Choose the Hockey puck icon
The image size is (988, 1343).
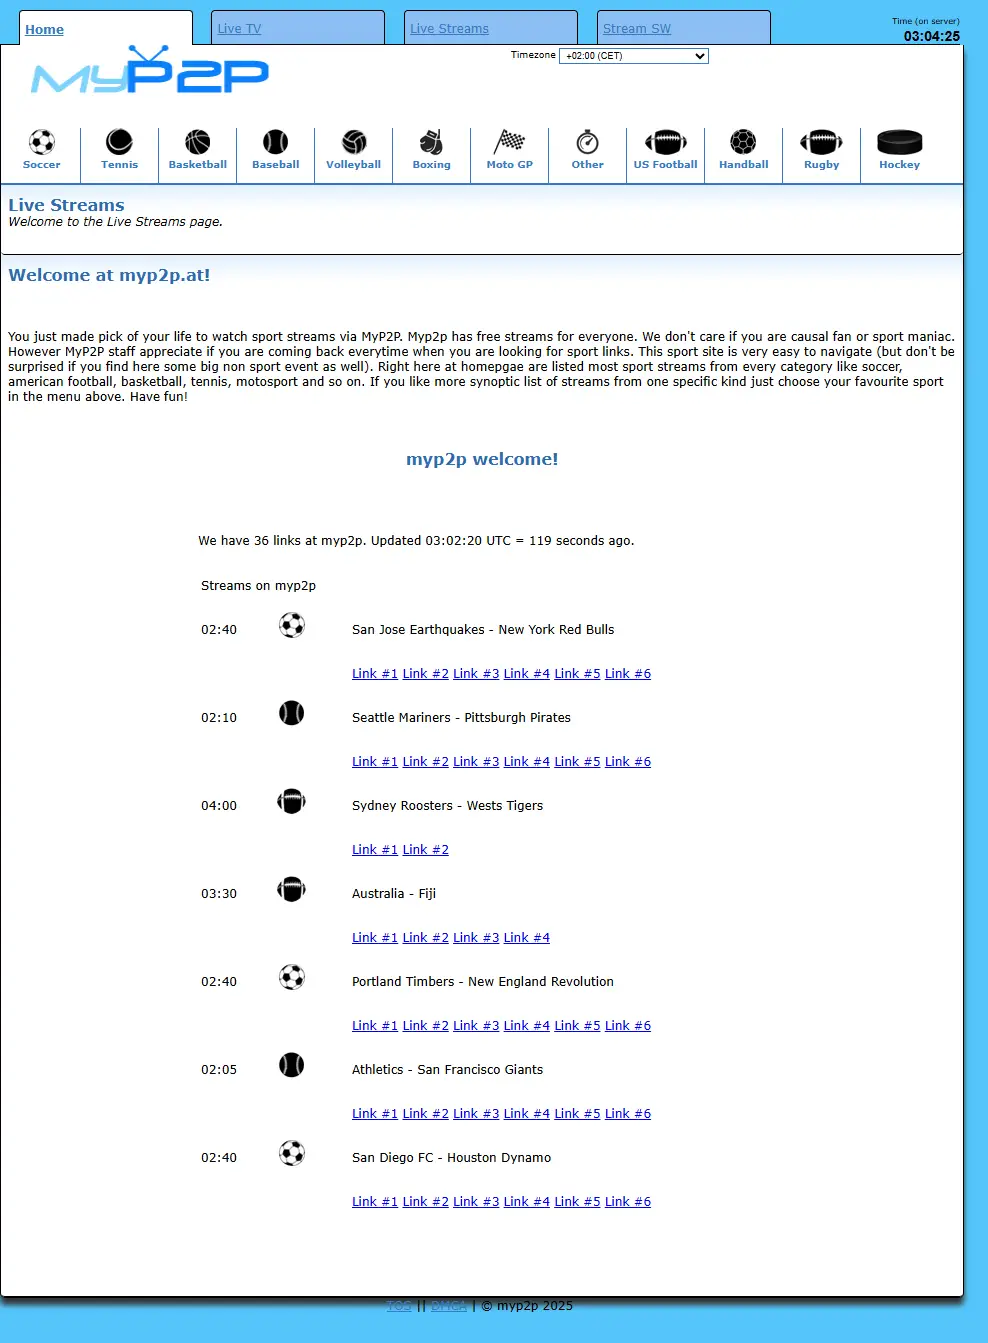[900, 142]
